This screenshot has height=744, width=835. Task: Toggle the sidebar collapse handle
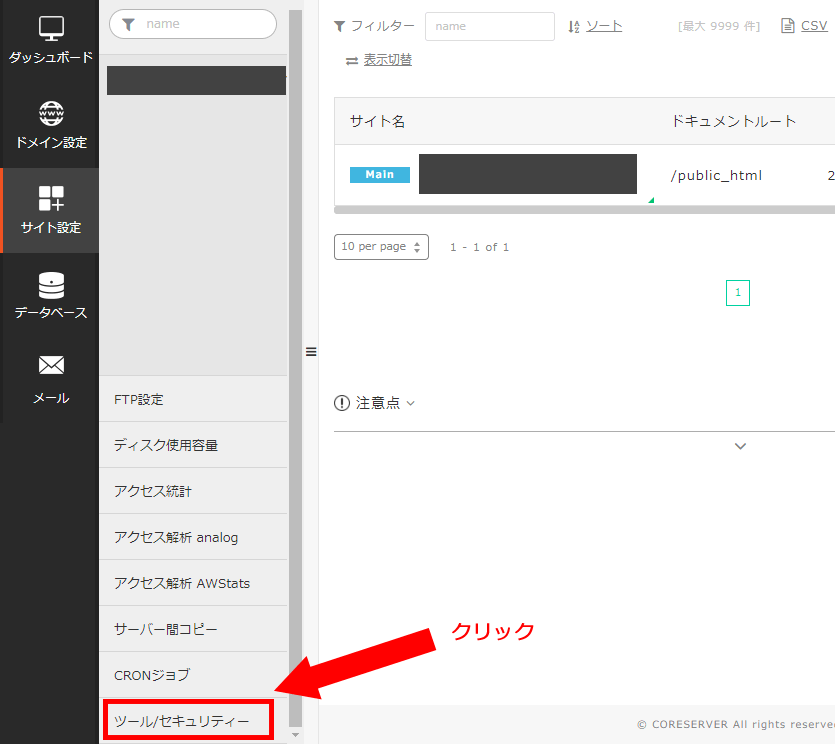pyautogui.click(x=310, y=352)
